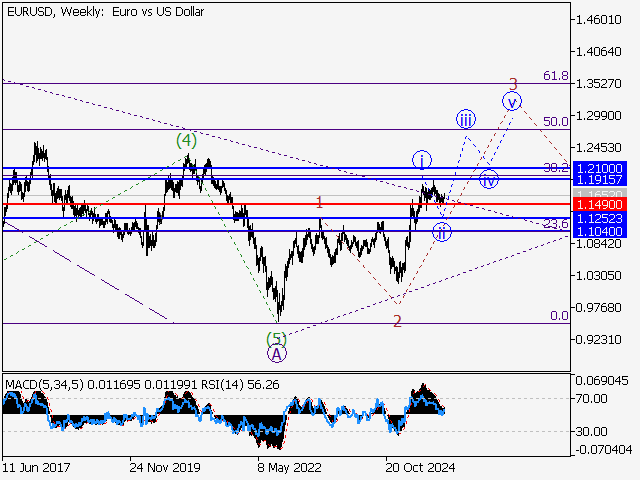640x480 pixels.
Task: Select the red wave 3 label
Action: point(512,84)
